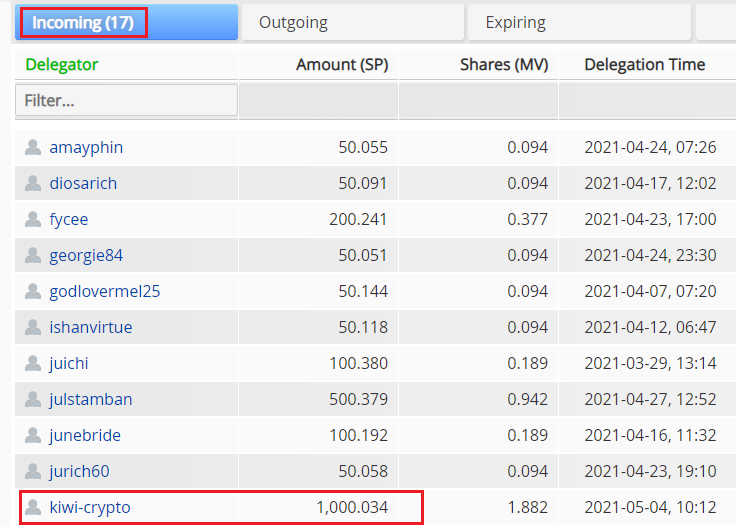The width and height of the screenshot is (736, 527).
Task: Open the ishanvirtue delegator profile link
Action: 91,327
